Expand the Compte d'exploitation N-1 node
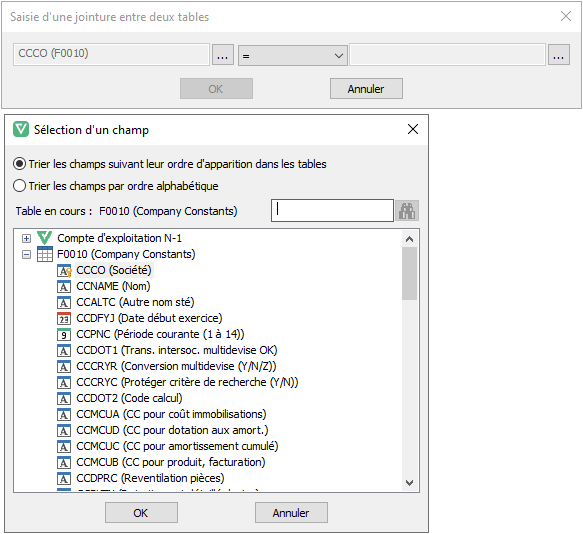 tap(26, 238)
